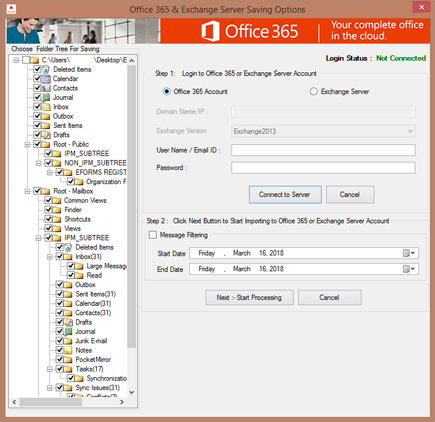Click the folder icon beside Contacts(31)
Viewport: 435px width, 422px height.
click(x=68, y=313)
